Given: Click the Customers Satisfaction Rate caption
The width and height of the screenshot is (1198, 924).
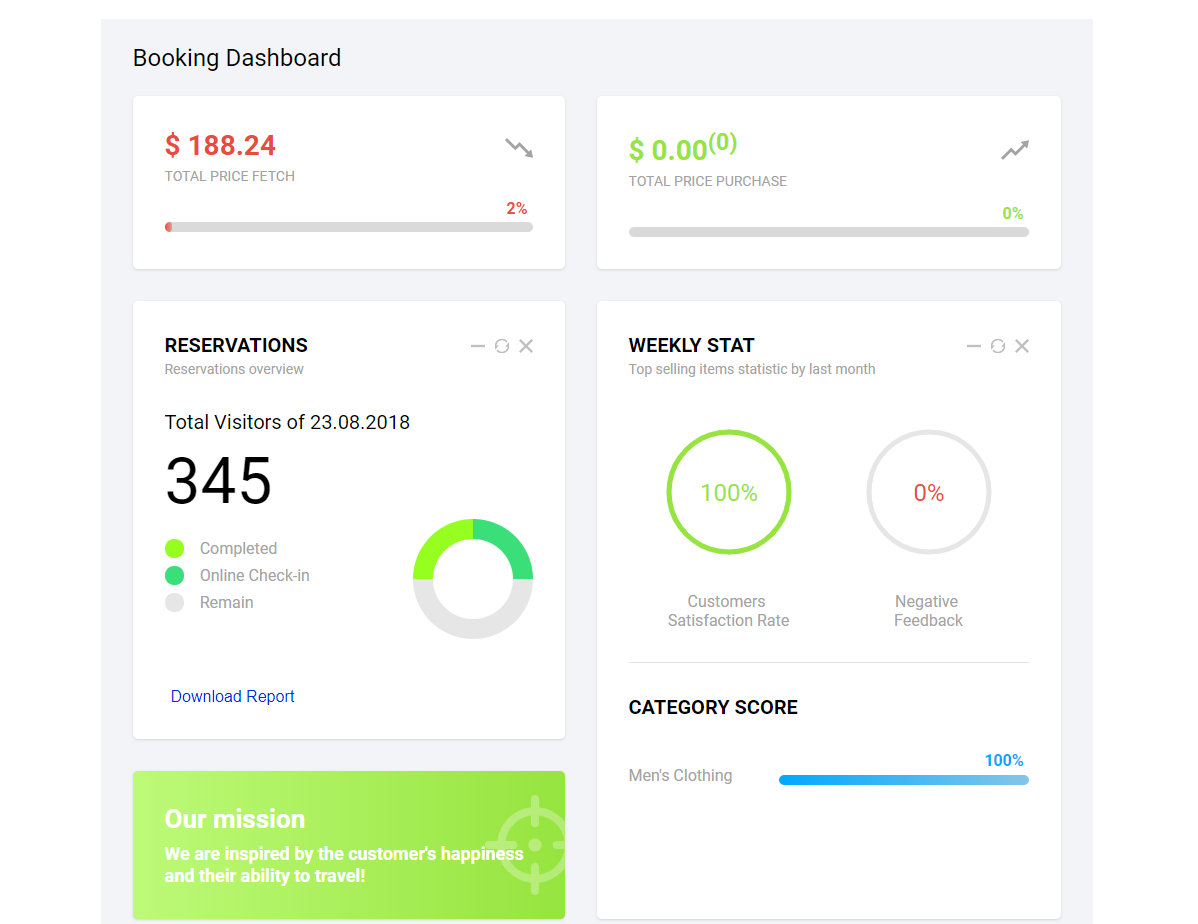Looking at the screenshot, I should 728,611.
